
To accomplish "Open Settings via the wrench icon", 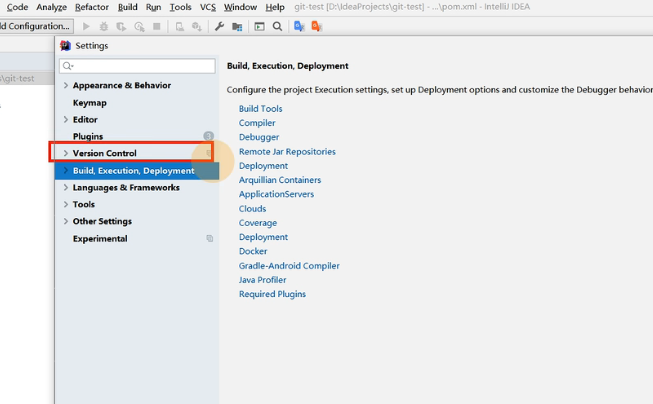I will pos(219,27).
